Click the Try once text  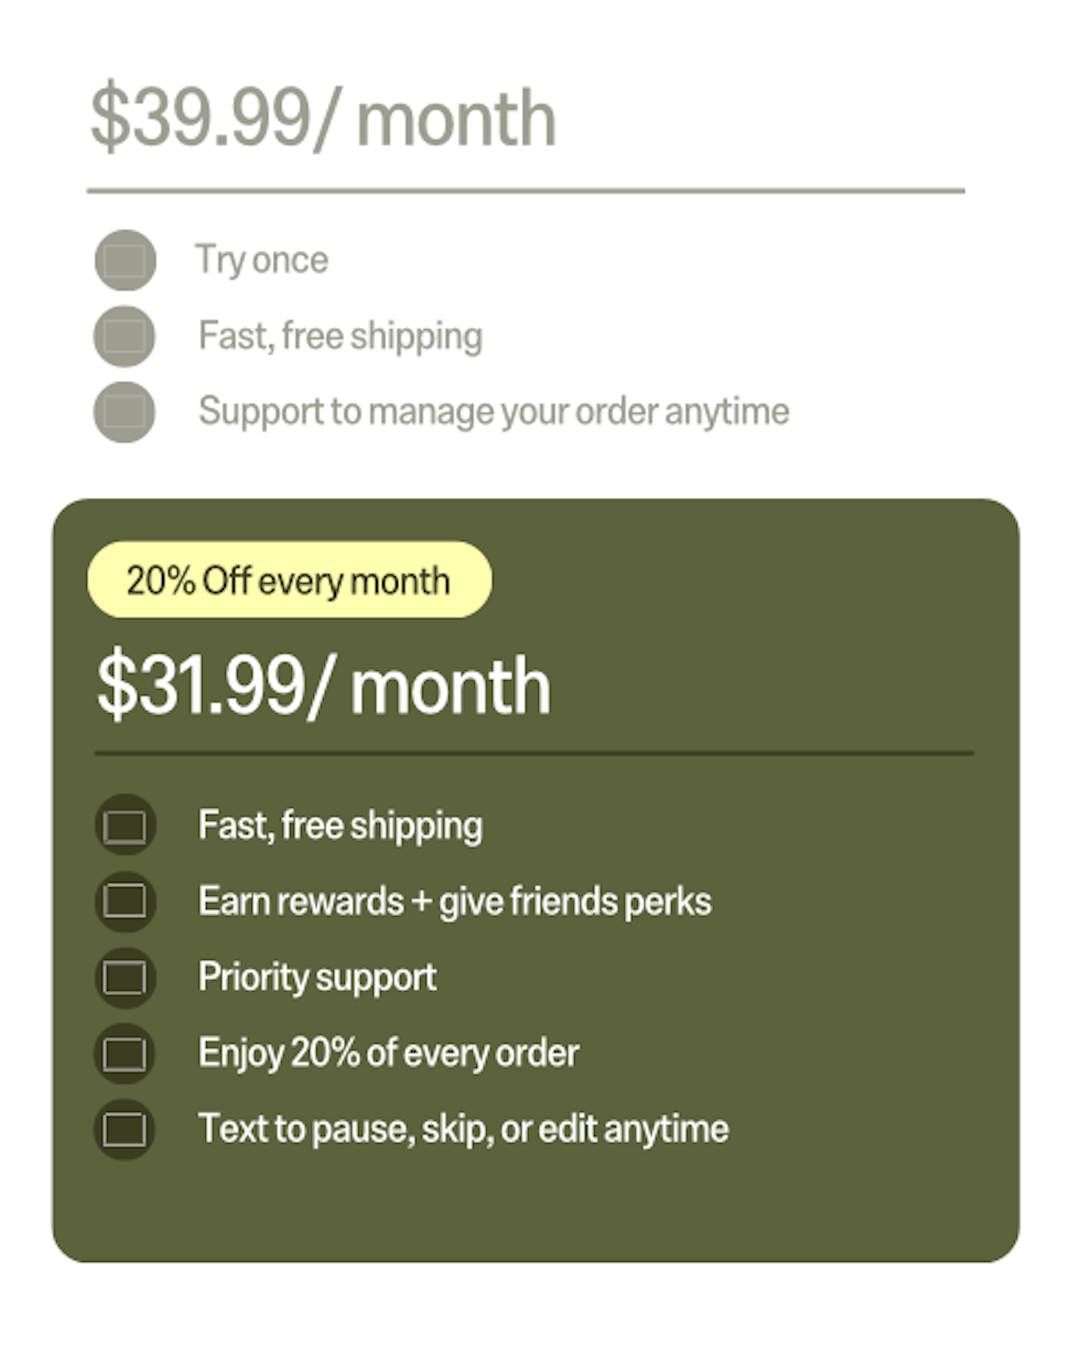261,260
